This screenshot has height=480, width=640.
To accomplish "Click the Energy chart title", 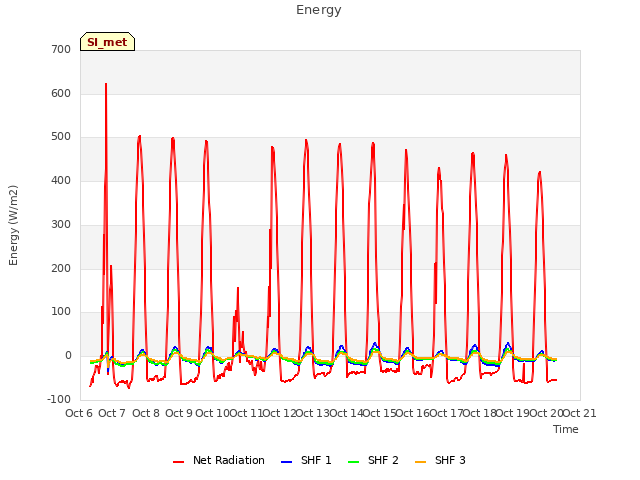I will coord(319,10).
